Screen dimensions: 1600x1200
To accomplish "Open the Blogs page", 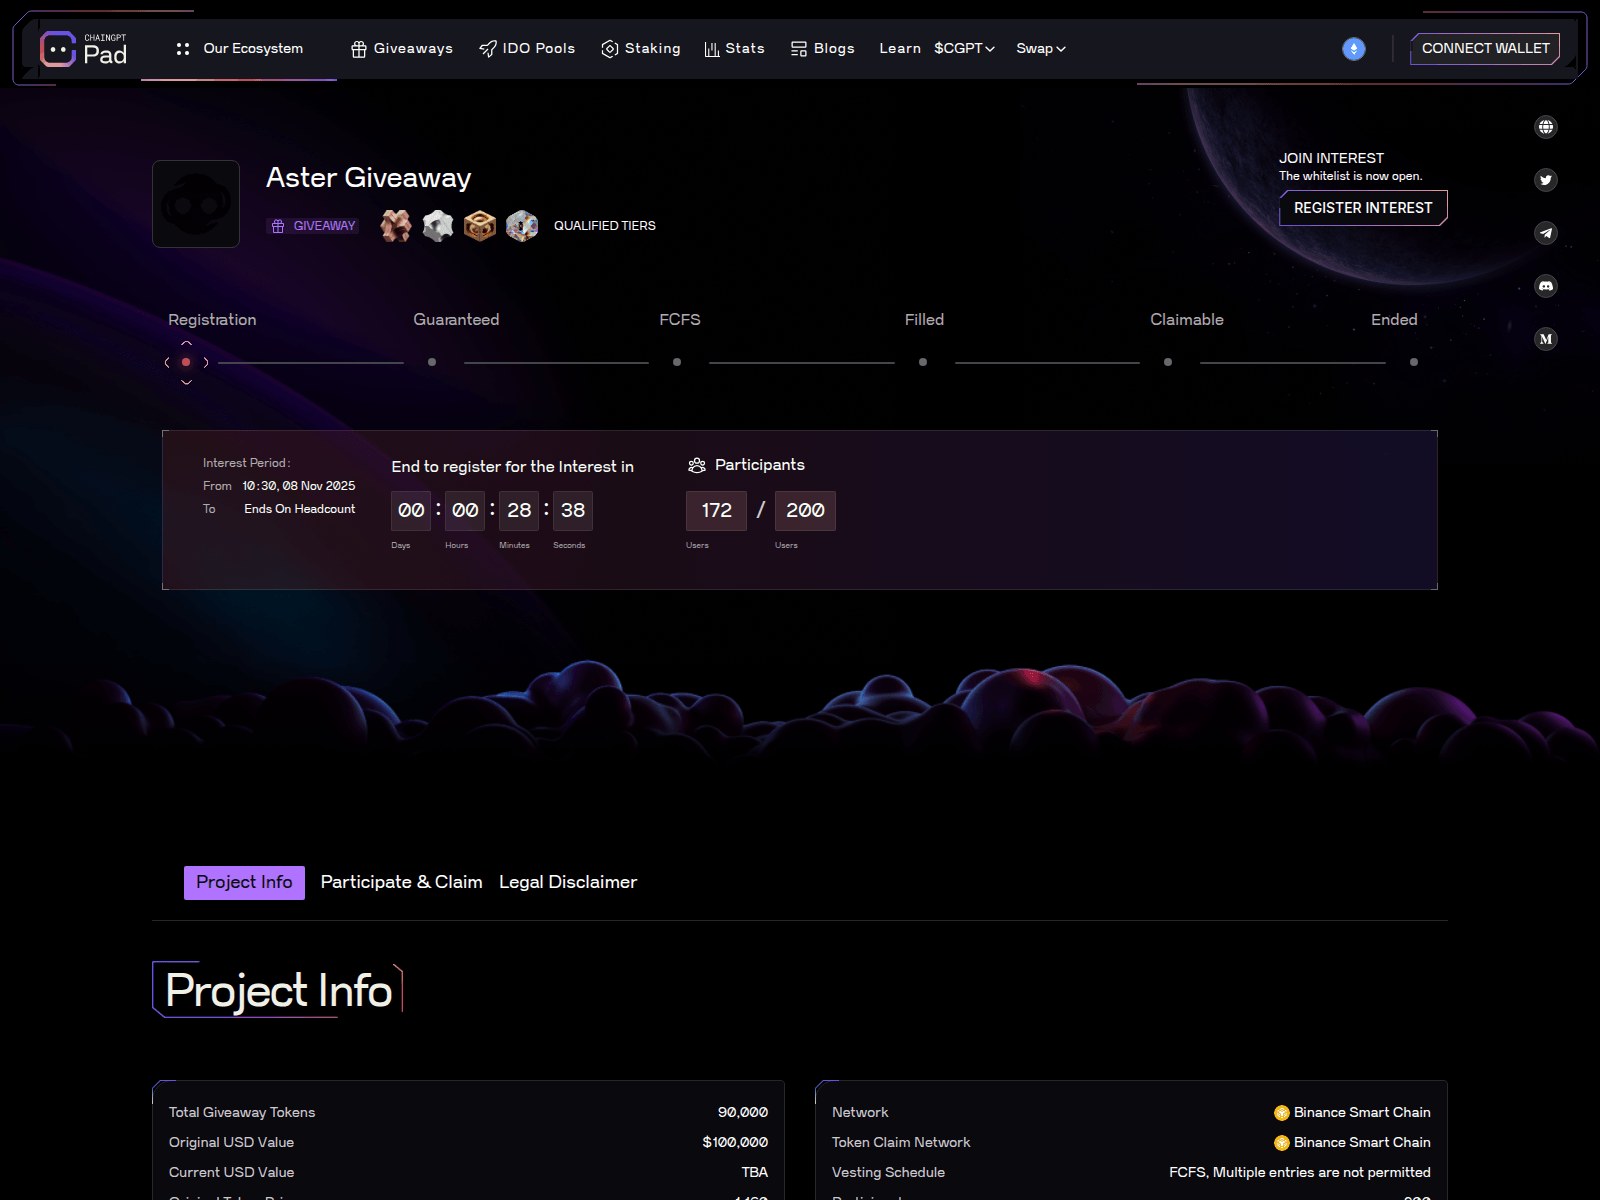I will [823, 48].
